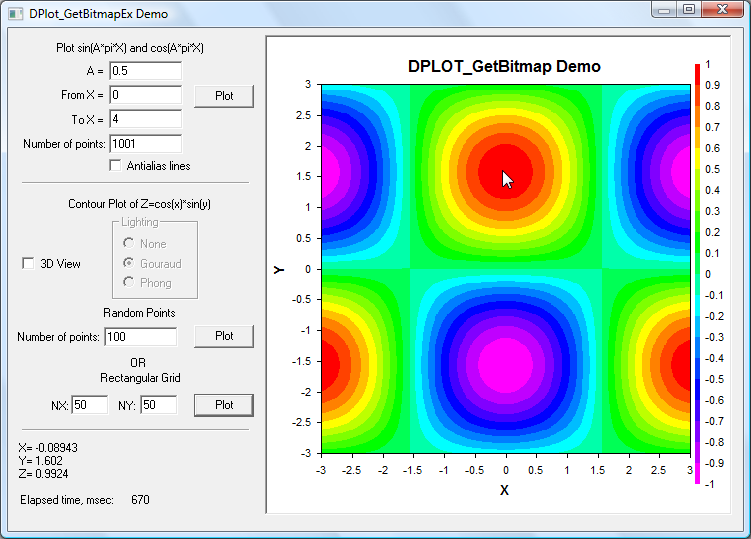This screenshot has width=751, height=539.
Task: Click the Contour Plot of Z=cos(x)*sin(y) heading
Action: [139, 204]
